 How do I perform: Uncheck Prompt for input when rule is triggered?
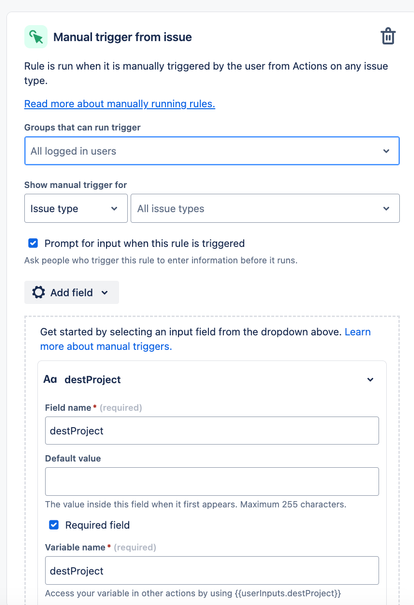pos(33,243)
